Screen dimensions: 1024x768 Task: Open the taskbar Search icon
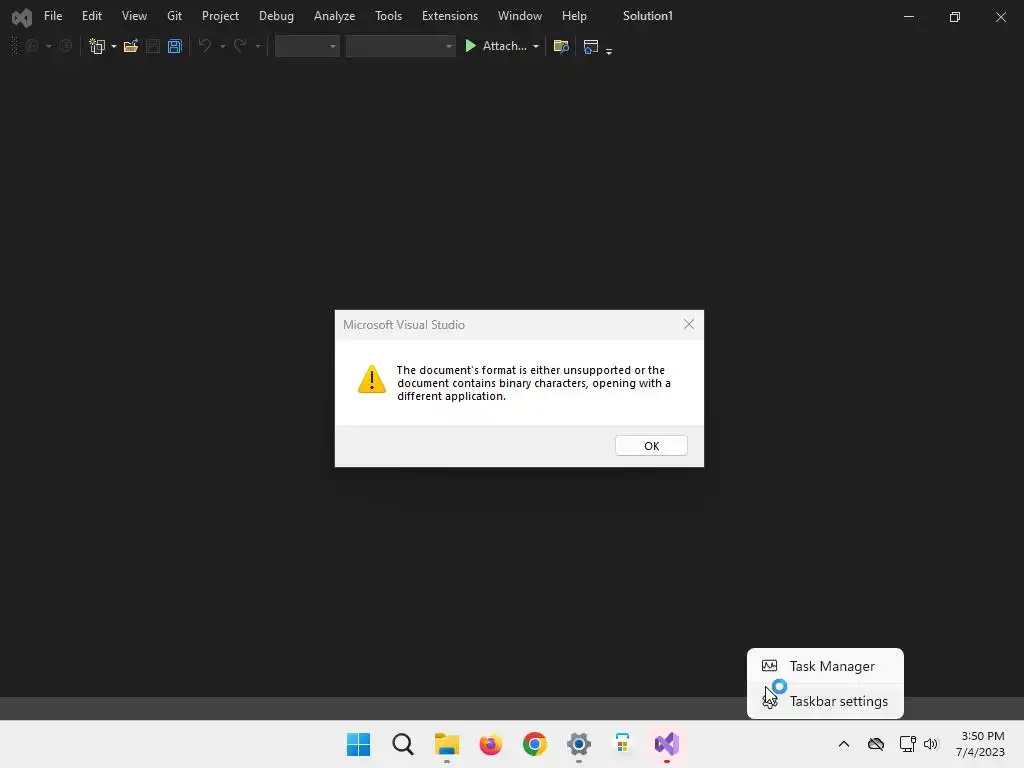pyautogui.click(x=403, y=744)
